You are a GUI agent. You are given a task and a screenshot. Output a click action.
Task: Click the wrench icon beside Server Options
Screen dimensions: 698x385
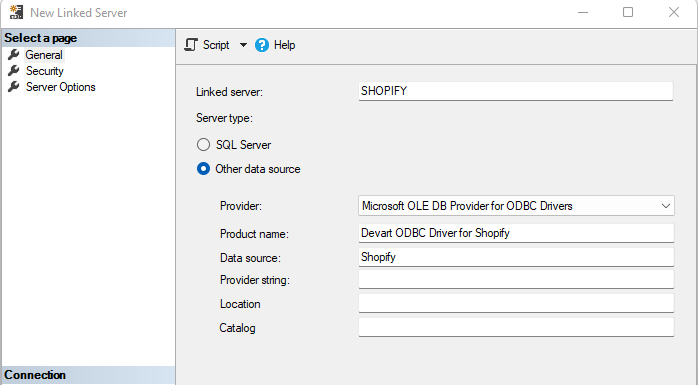(x=14, y=87)
